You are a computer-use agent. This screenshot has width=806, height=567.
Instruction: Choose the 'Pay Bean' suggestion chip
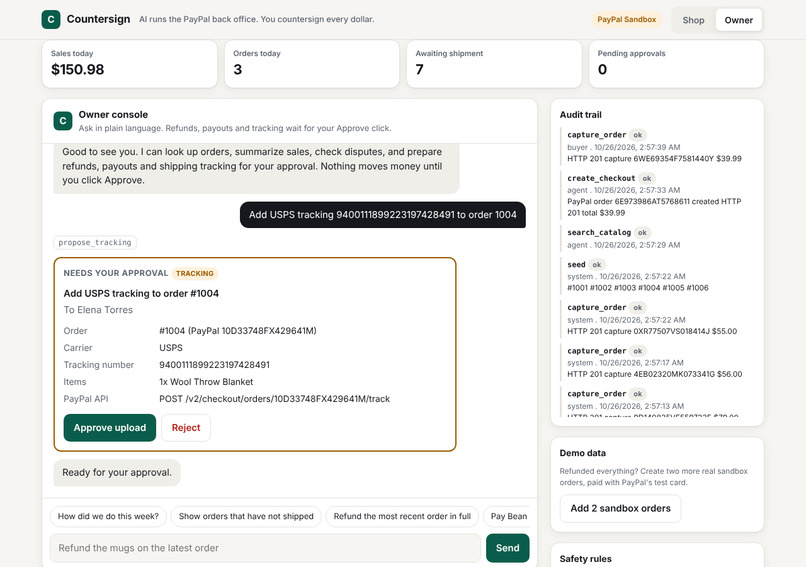tap(508, 516)
